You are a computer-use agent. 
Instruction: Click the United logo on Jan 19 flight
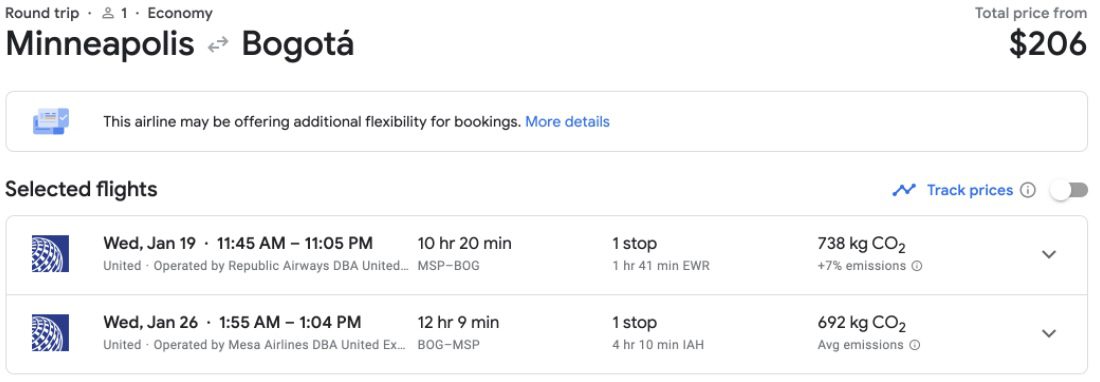(x=51, y=254)
